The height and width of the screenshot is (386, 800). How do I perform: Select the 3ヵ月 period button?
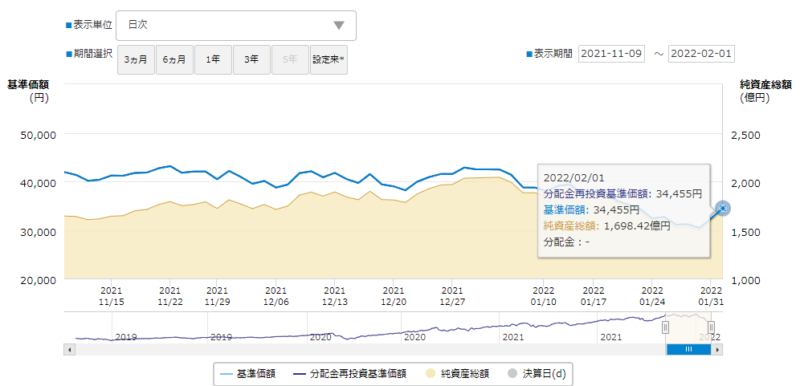[136, 60]
